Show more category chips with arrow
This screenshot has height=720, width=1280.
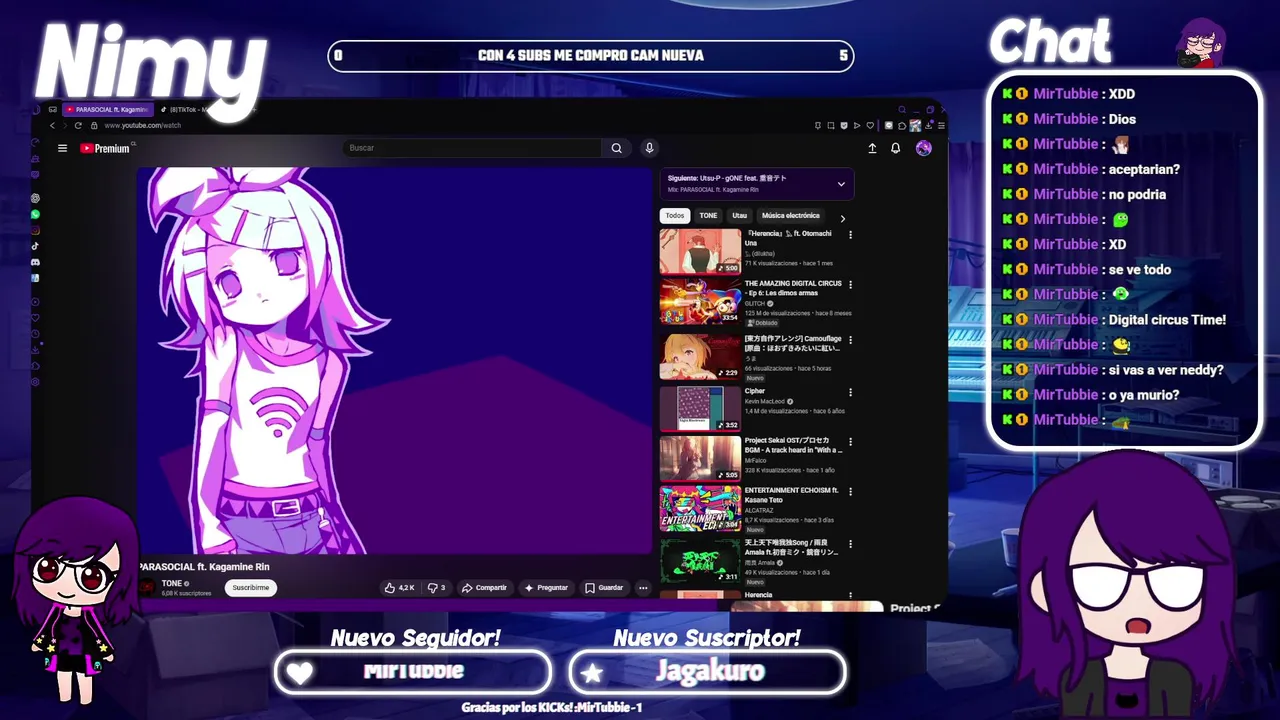click(842, 218)
